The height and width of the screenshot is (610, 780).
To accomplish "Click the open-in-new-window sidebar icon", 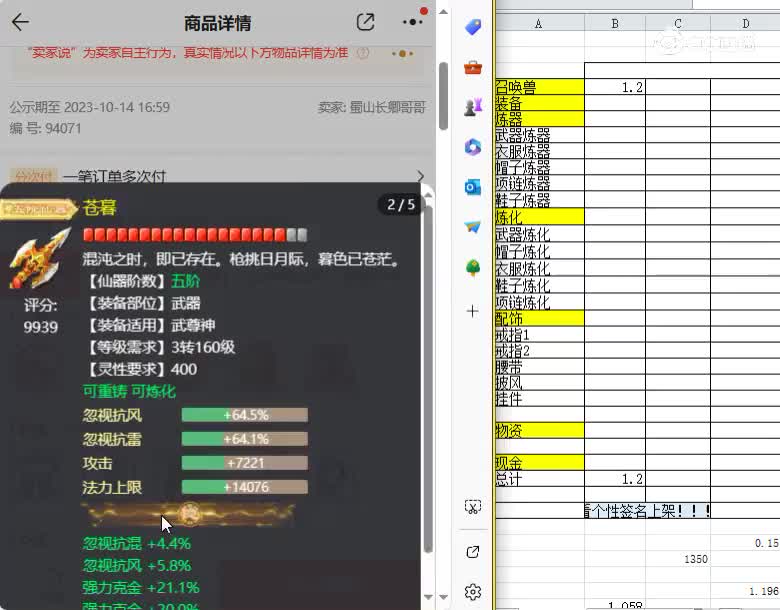I will click(473, 552).
